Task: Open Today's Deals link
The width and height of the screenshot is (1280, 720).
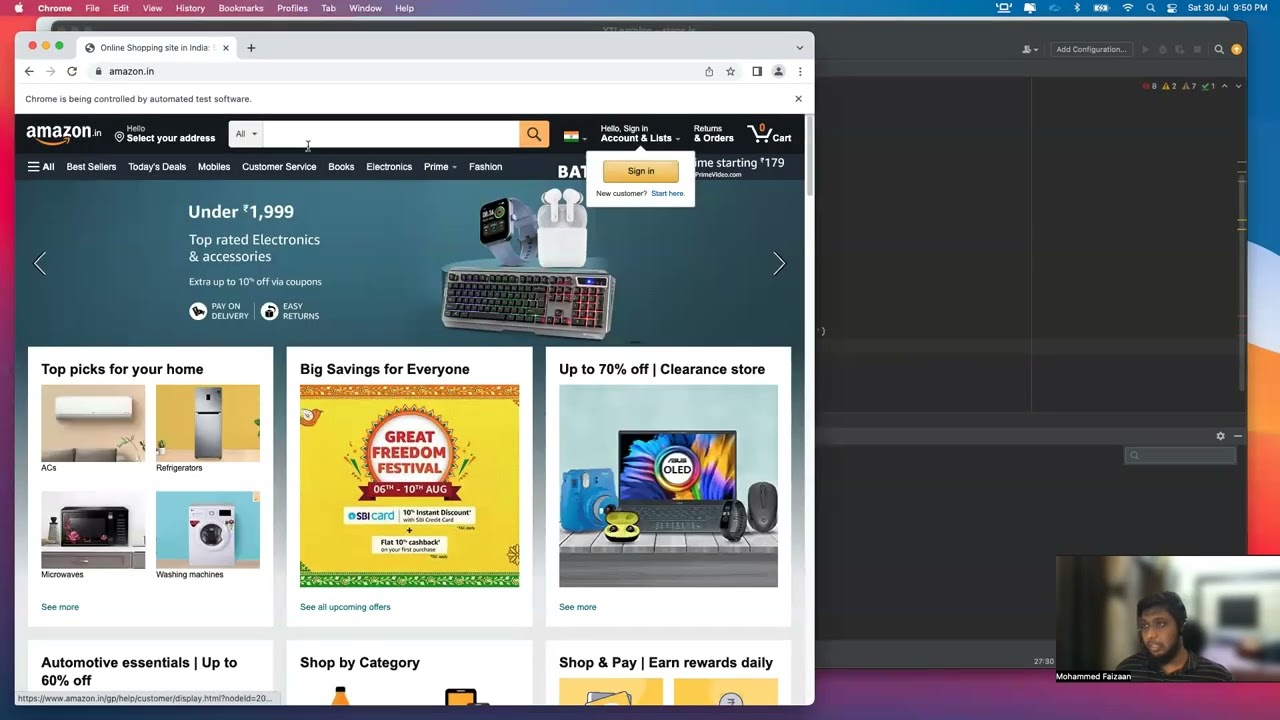Action: click(x=157, y=167)
